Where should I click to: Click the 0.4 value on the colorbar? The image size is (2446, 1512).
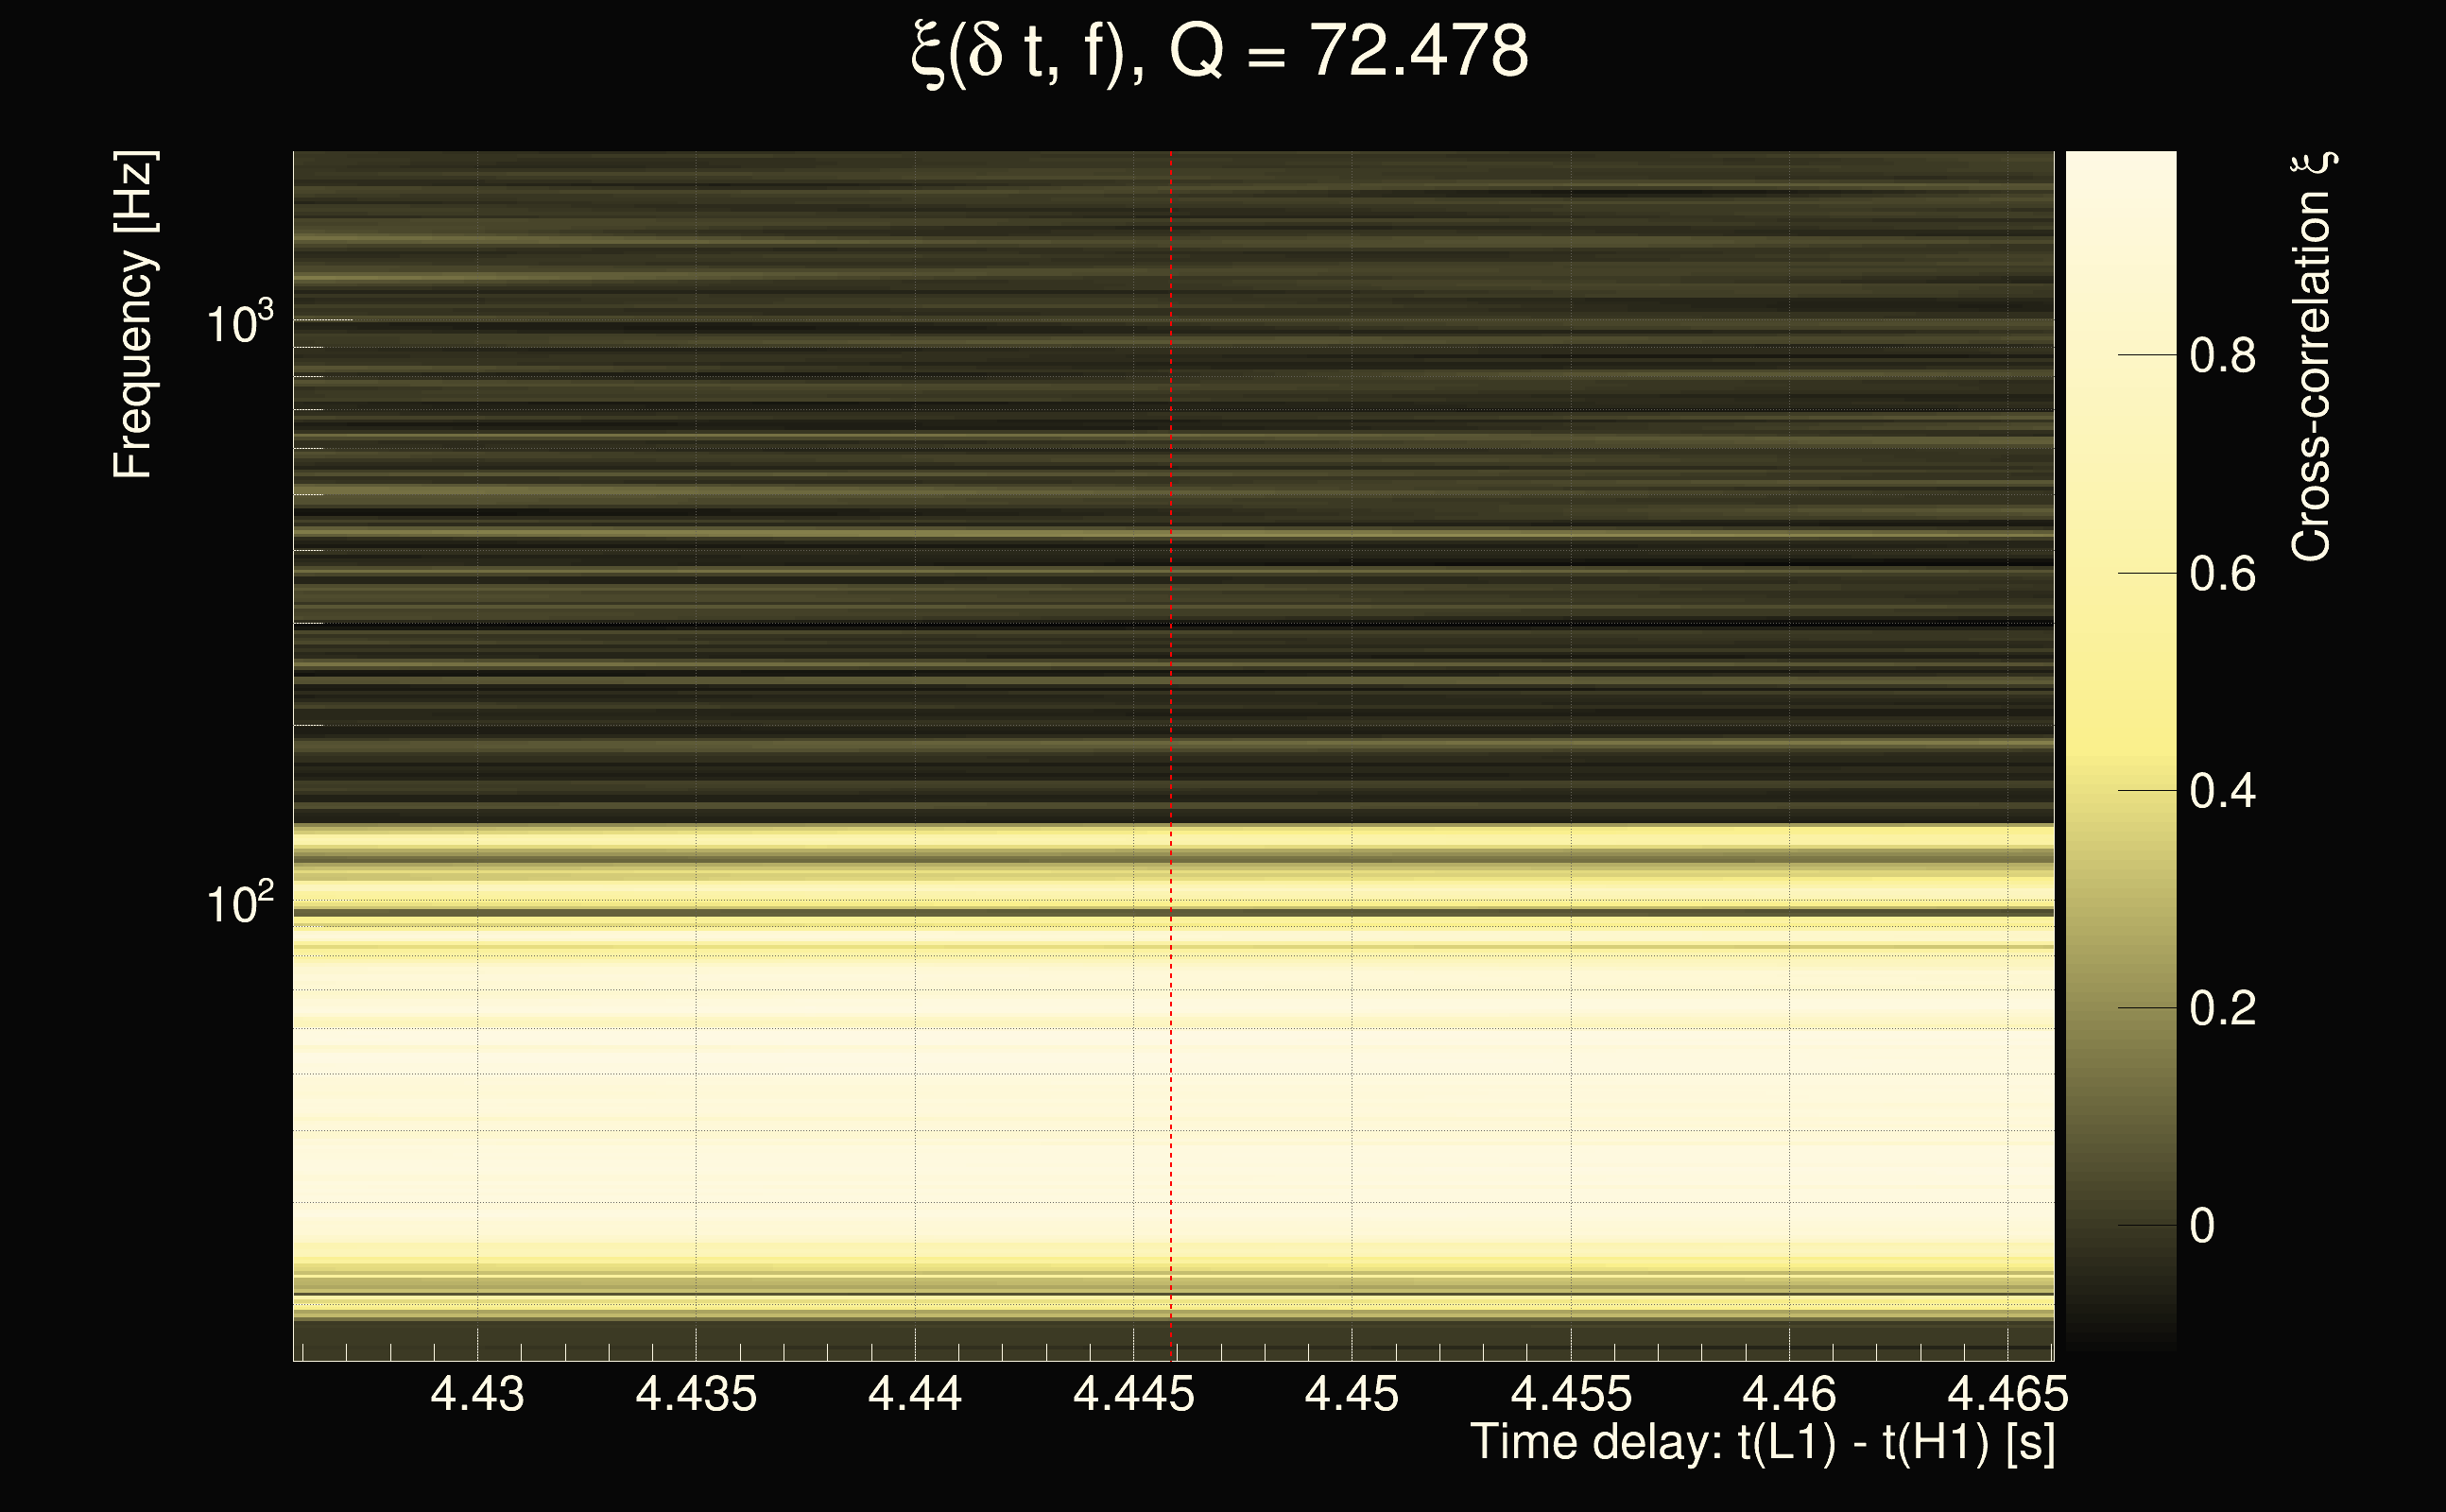point(2222,791)
